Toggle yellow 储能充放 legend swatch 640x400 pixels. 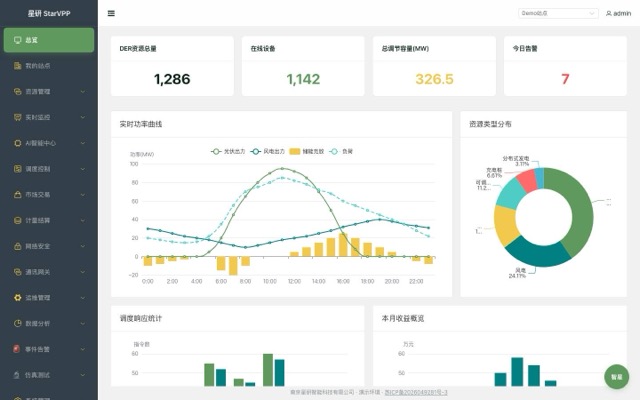[x=295, y=151]
